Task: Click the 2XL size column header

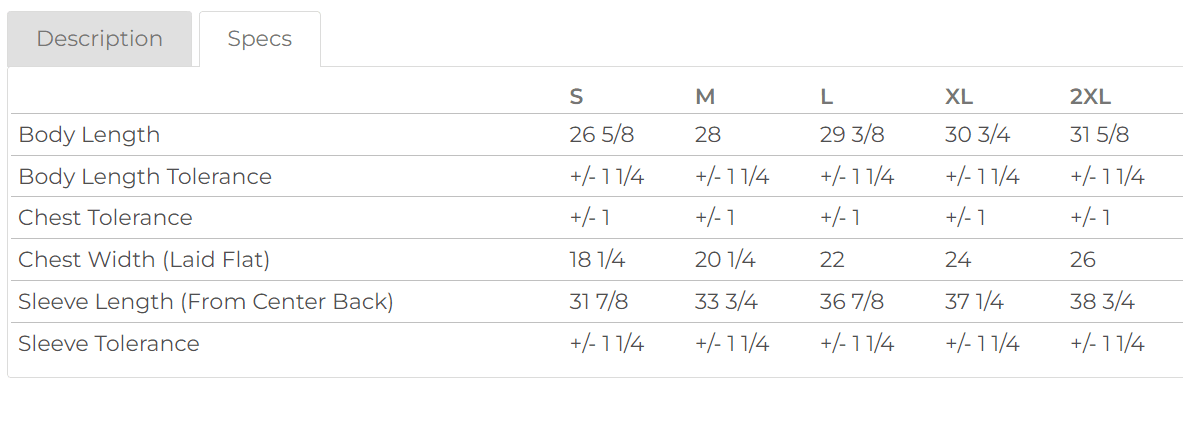Action: click(1090, 97)
